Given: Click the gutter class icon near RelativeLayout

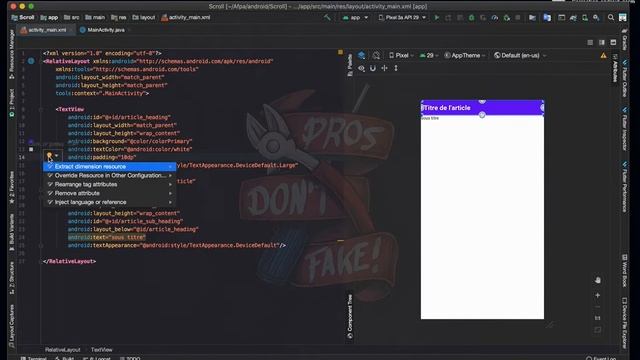Looking at the screenshot, I should click(31, 61).
